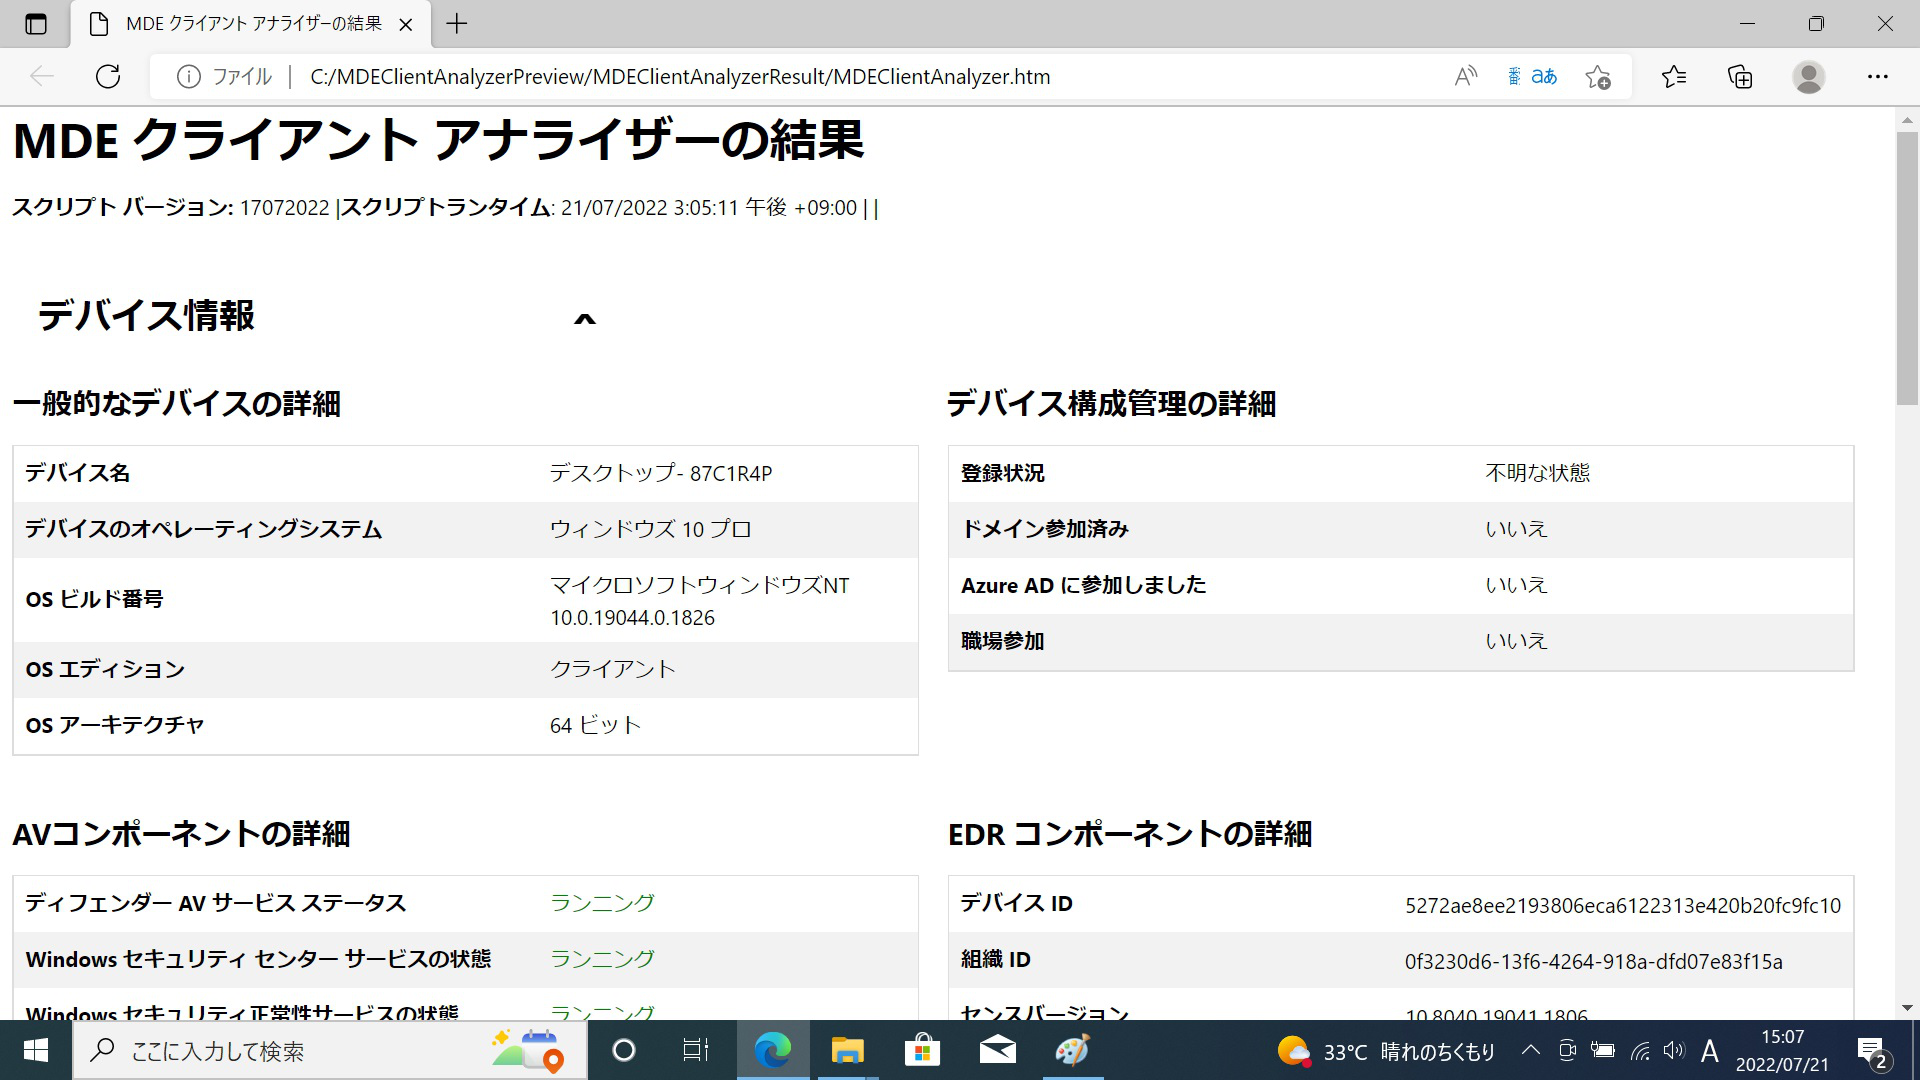This screenshot has height=1080, width=1920.
Task: Select the 64 ビット architecture value
Action: click(x=595, y=725)
